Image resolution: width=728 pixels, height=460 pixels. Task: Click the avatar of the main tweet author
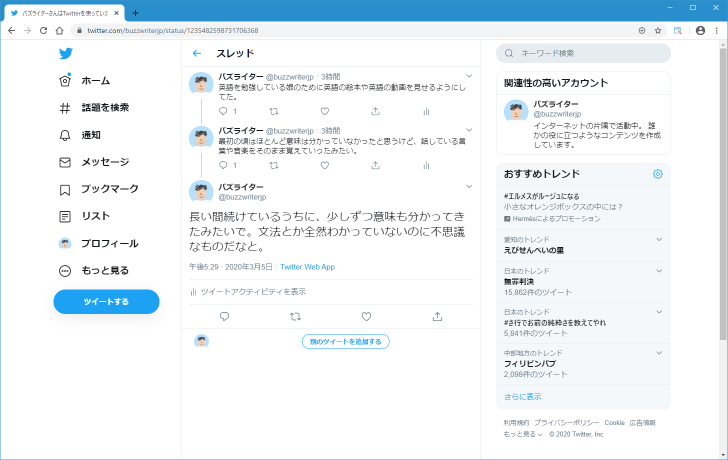(x=201, y=192)
